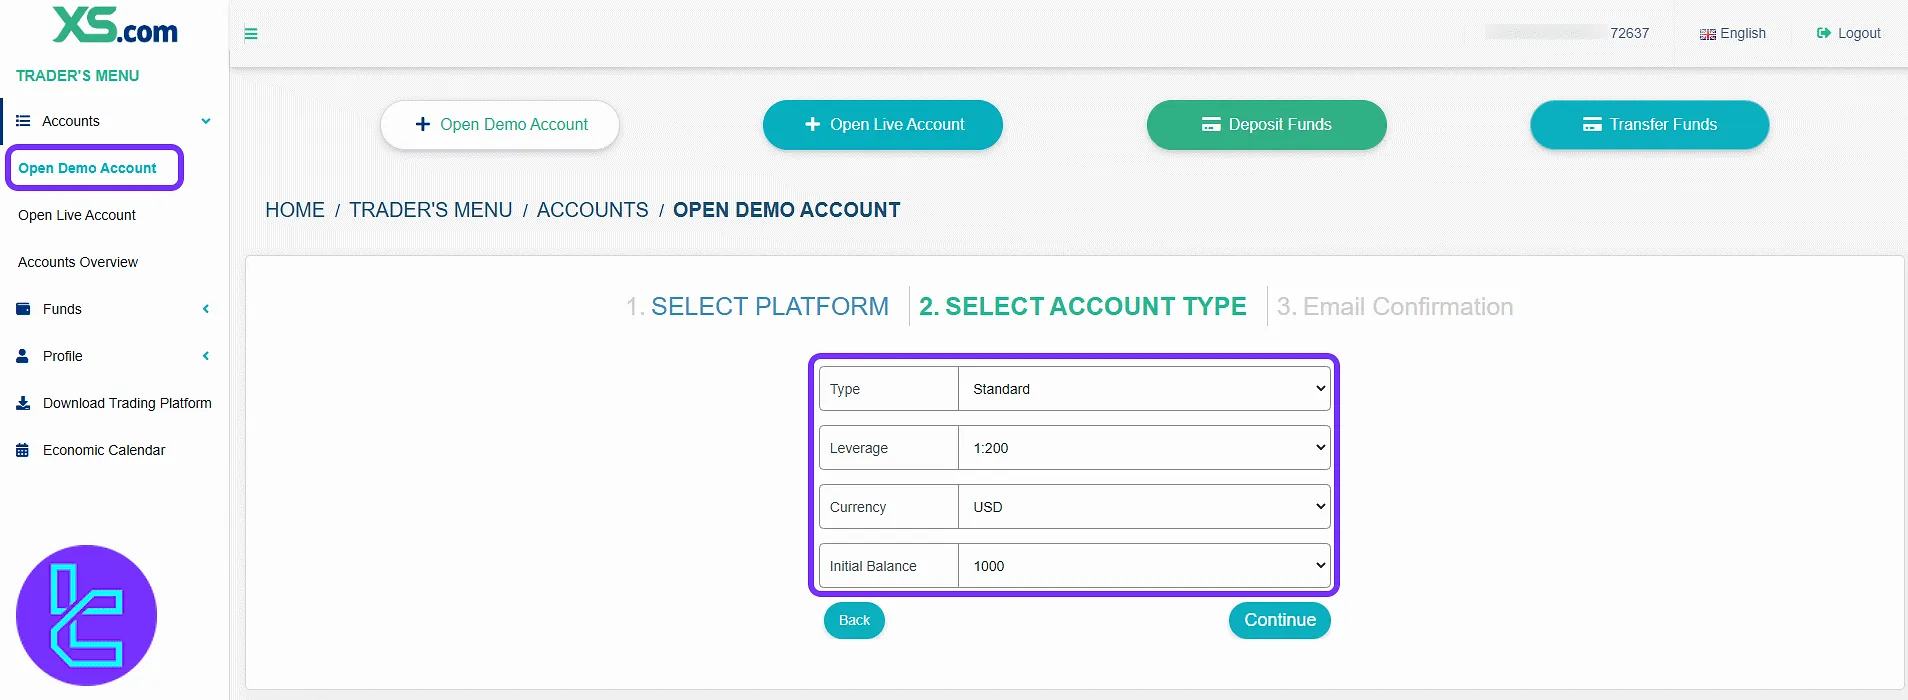
Task: Click the XS.com logo
Action: 115,26
